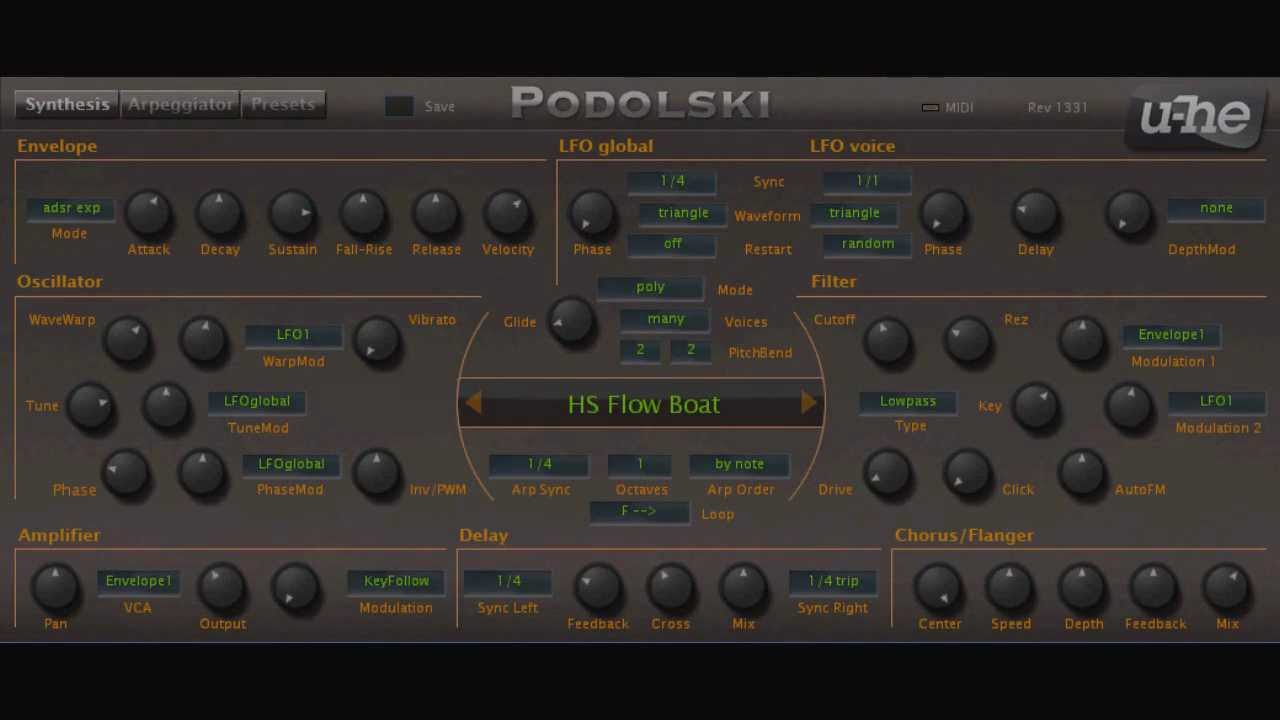This screenshot has height=720, width=1280.
Task: Click the chorus Speed knob
Action: (1010, 587)
